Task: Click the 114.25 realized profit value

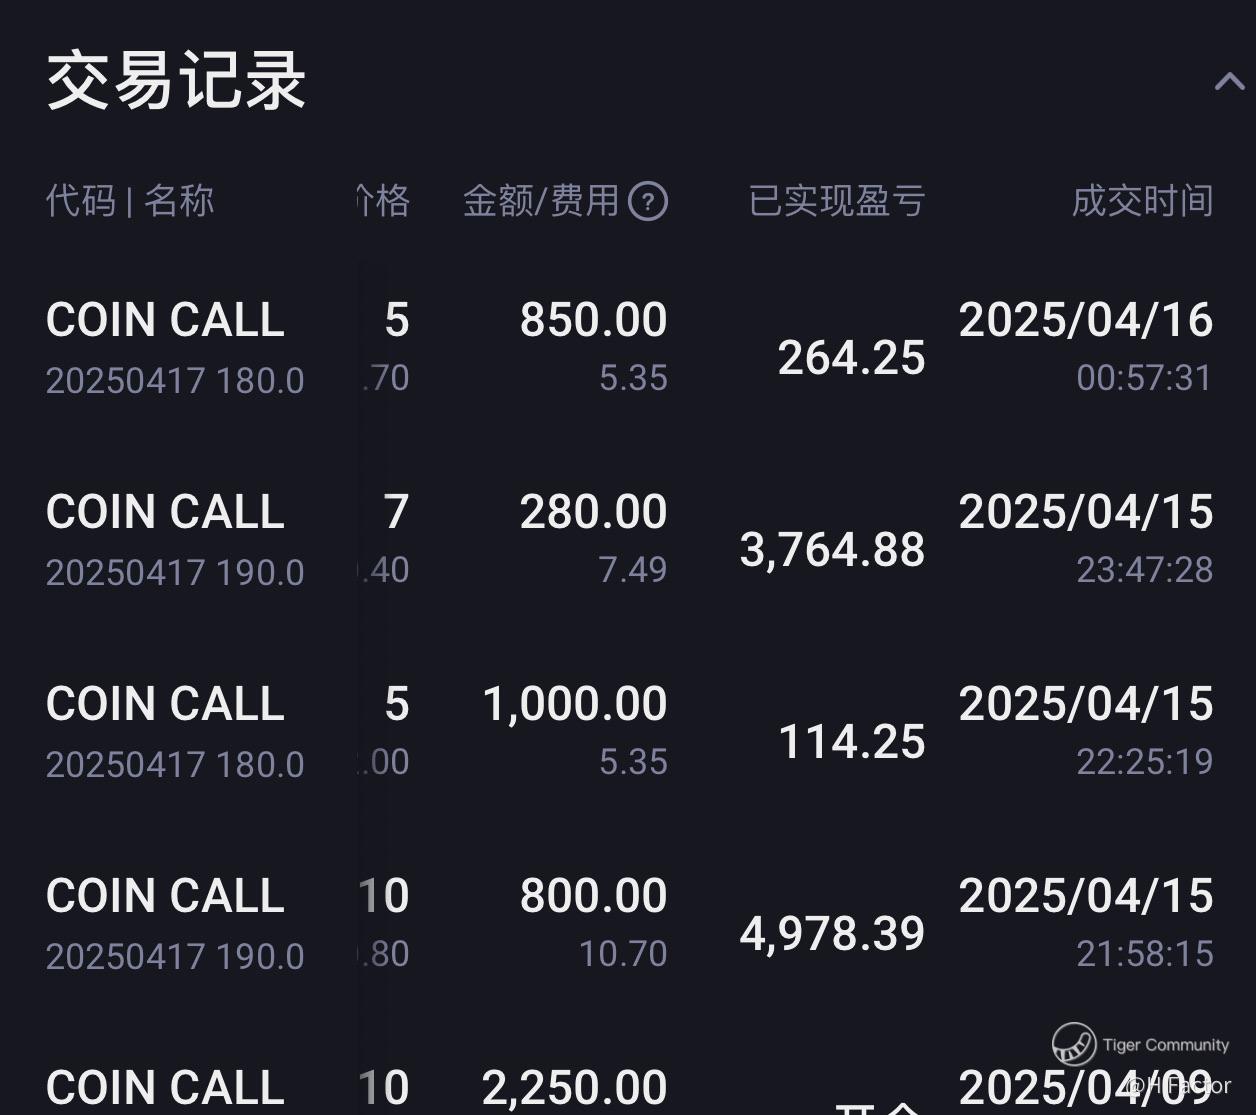Action: tap(852, 742)
